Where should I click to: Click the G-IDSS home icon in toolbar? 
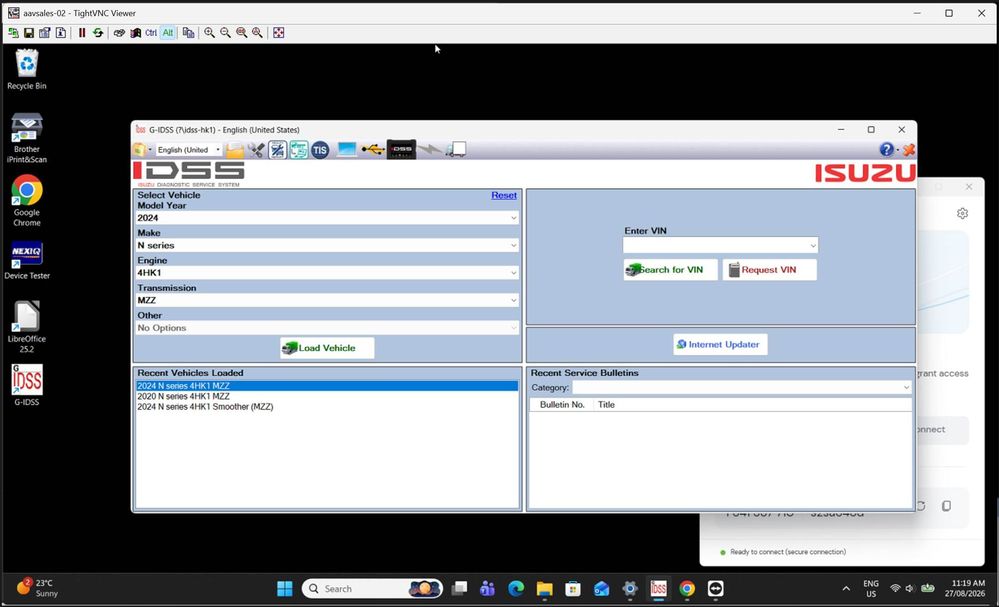coord(140,150)
